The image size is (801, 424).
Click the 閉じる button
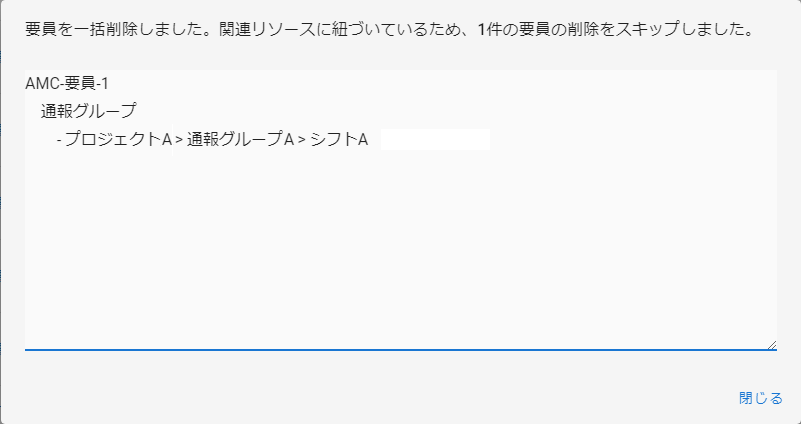pos(761,398)
